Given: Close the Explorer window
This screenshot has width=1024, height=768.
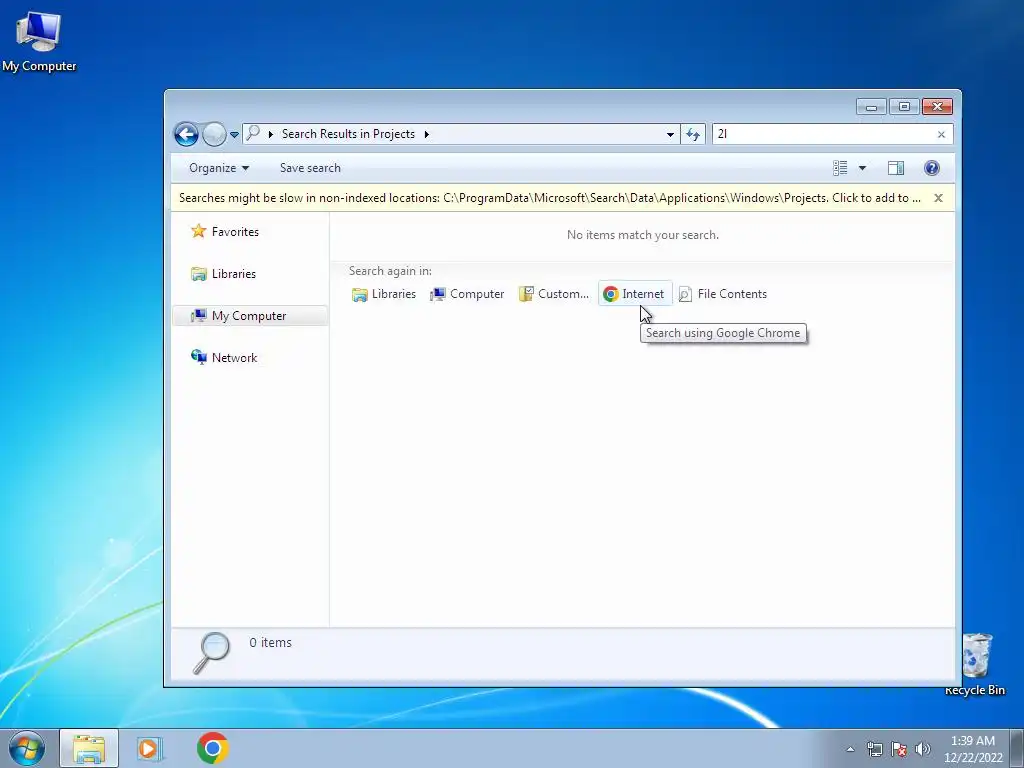Looking at the screenshot, I should click(937, 106).
